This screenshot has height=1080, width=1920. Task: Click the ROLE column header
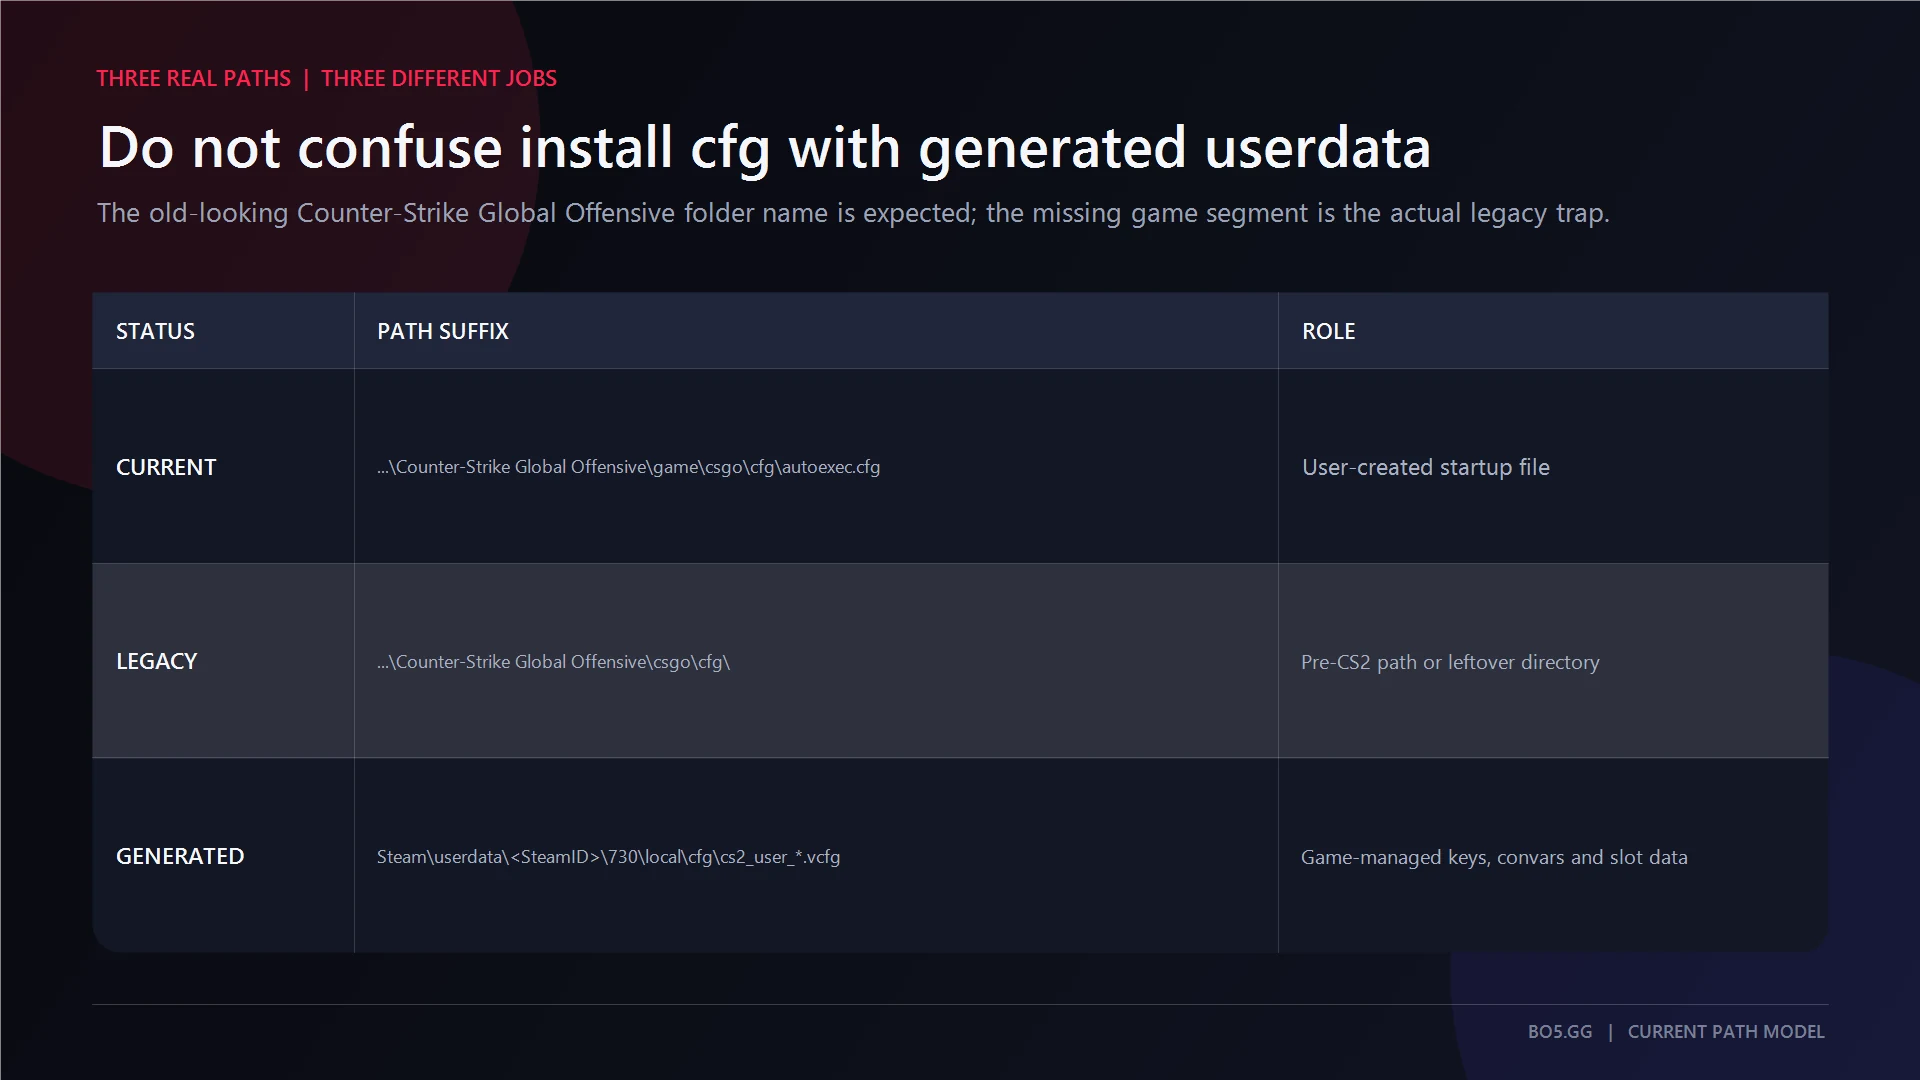[1553, 331]
